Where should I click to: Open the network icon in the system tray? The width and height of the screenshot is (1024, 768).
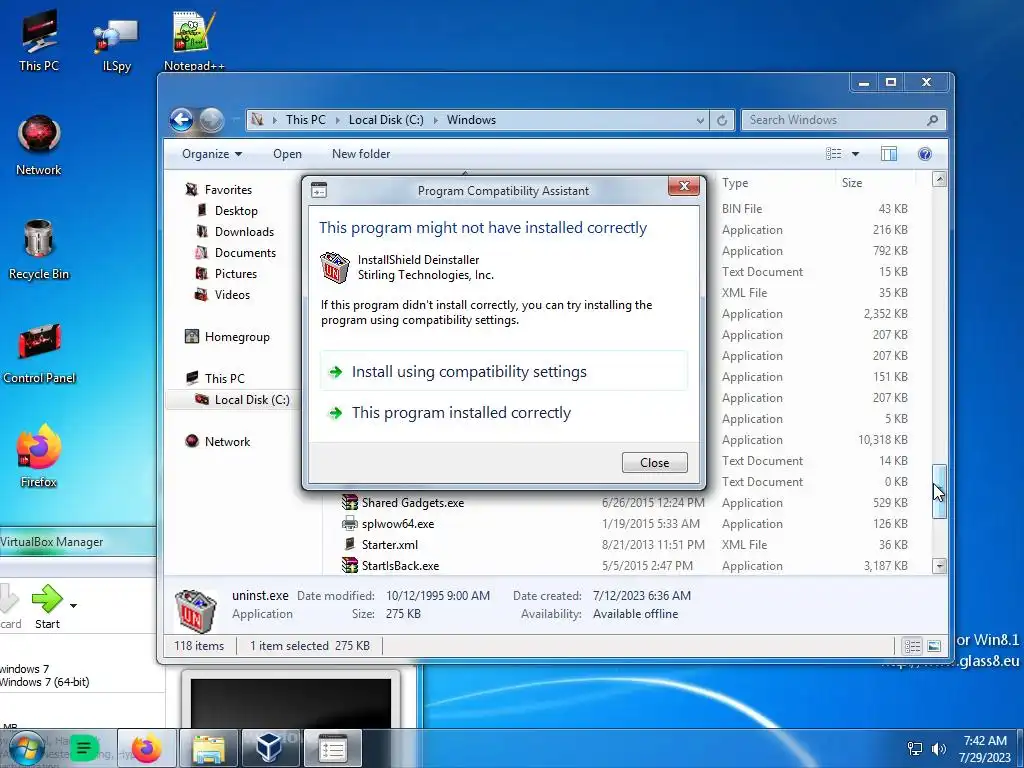tap(915, 748)
